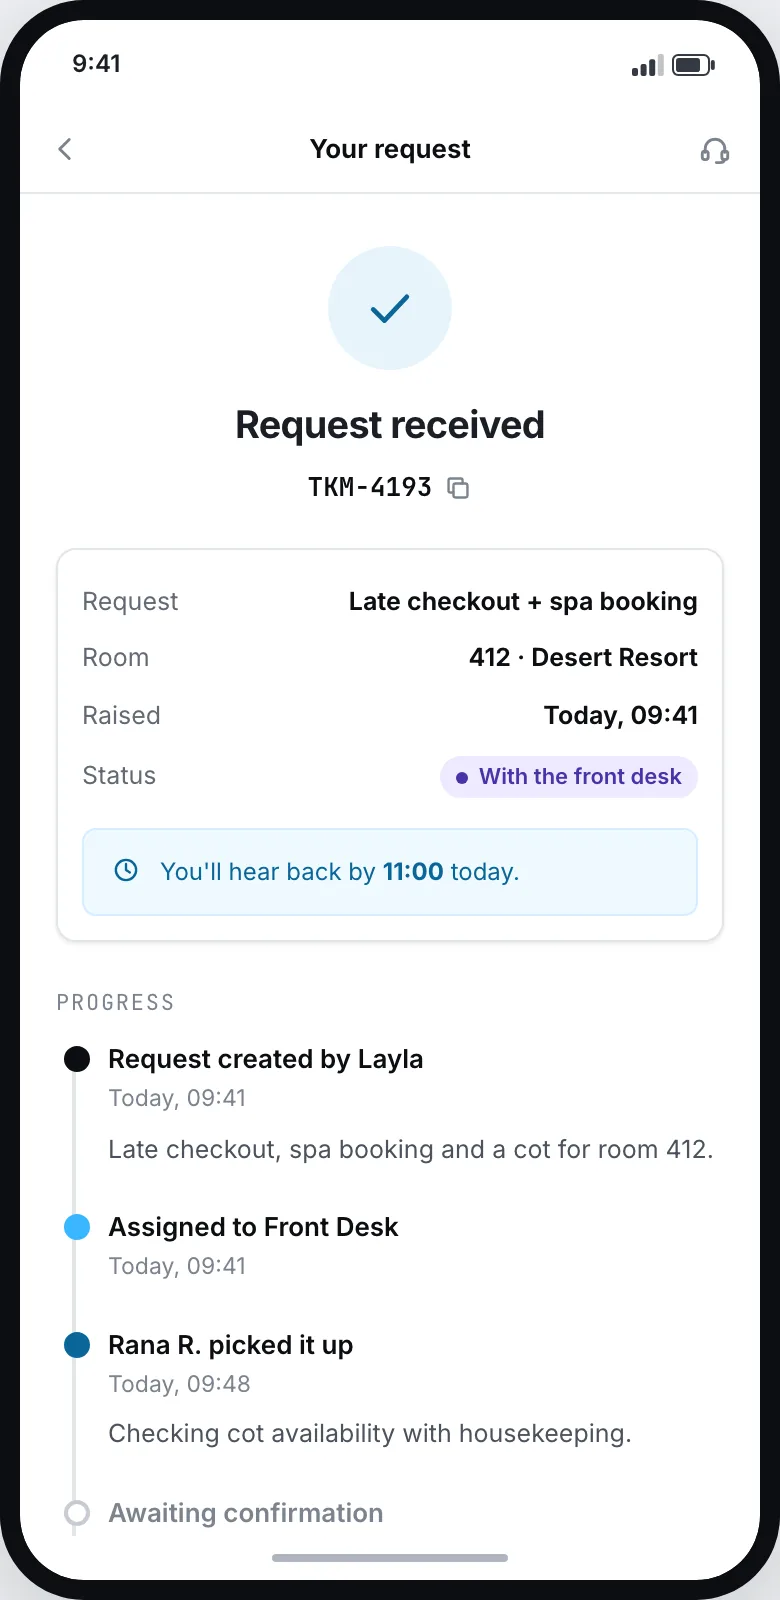This screenshot has height=1600, width=780.
Task: Select 'Rana R. picked it up' entry
Action: (x=230, y=1345)
